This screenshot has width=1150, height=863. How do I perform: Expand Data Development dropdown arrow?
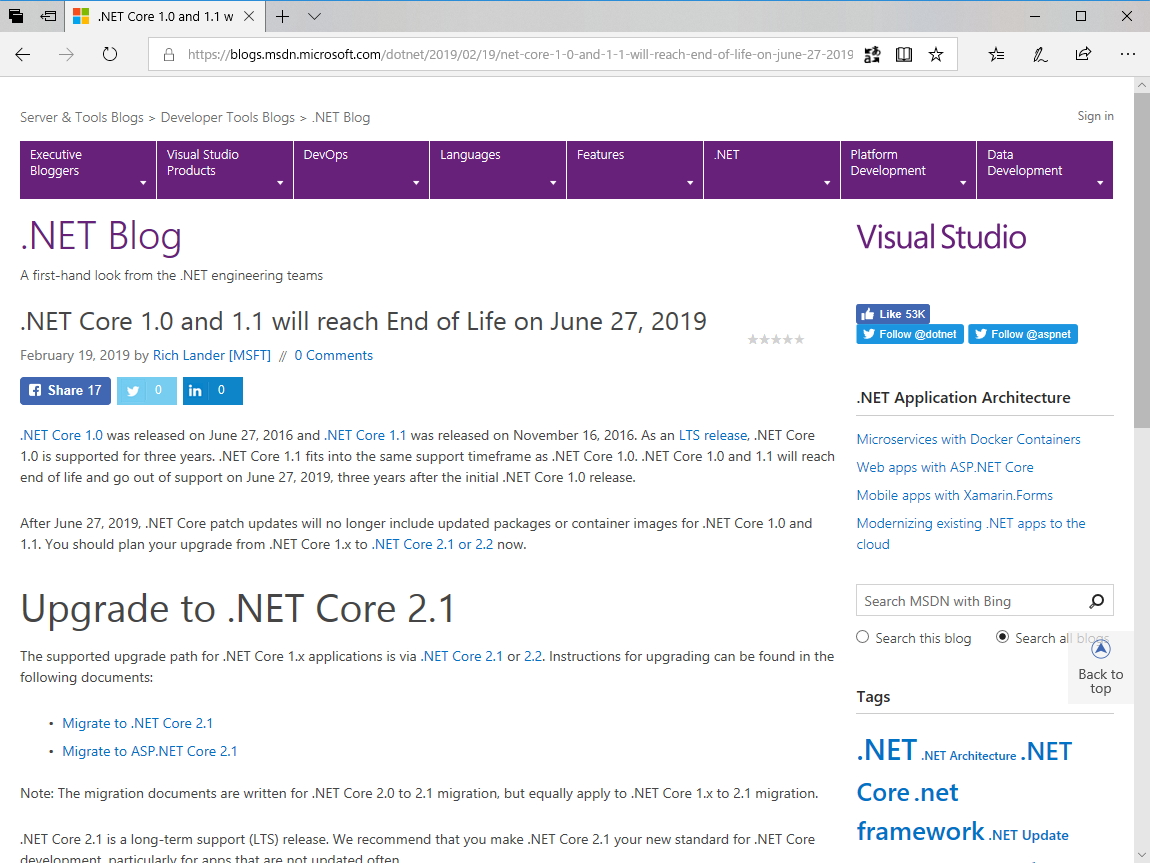[x=1099, y=183]
